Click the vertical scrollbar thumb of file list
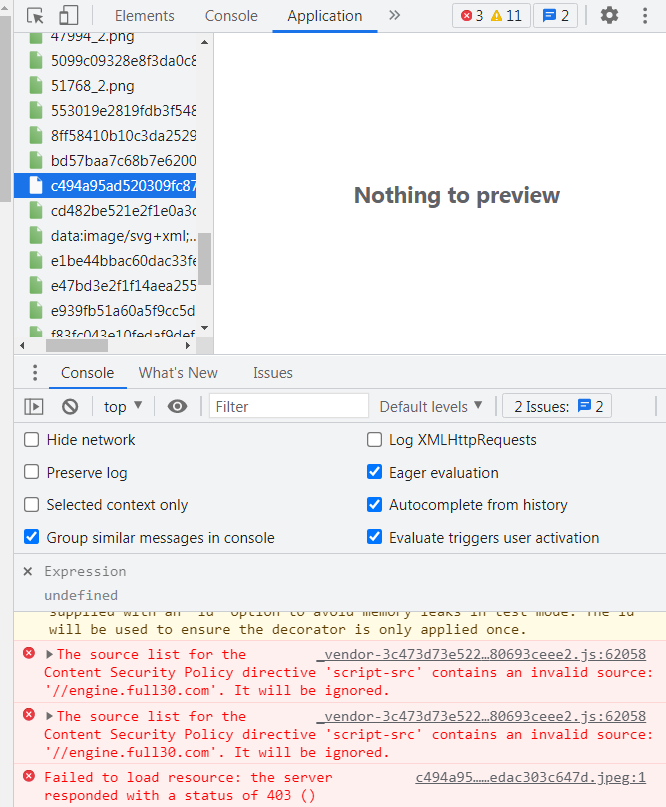 click(205, 258)
